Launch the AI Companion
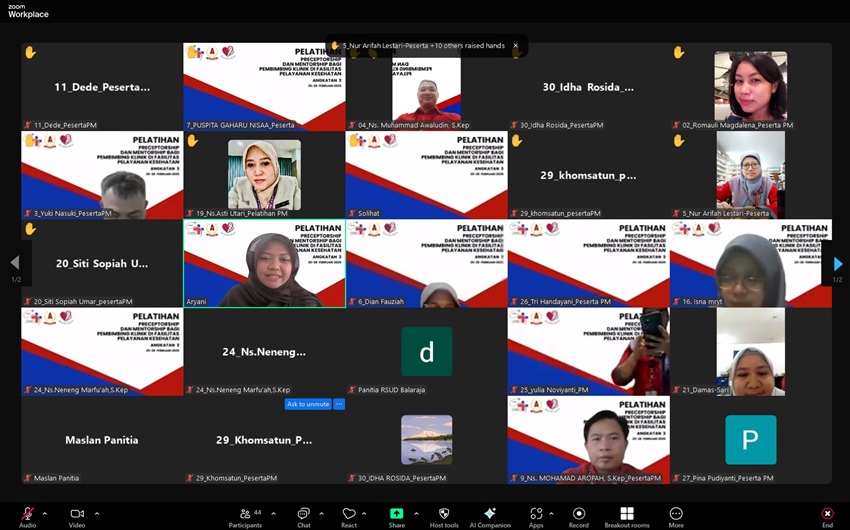The height and width of the screenshot is (530, 850). coord(490,513)
